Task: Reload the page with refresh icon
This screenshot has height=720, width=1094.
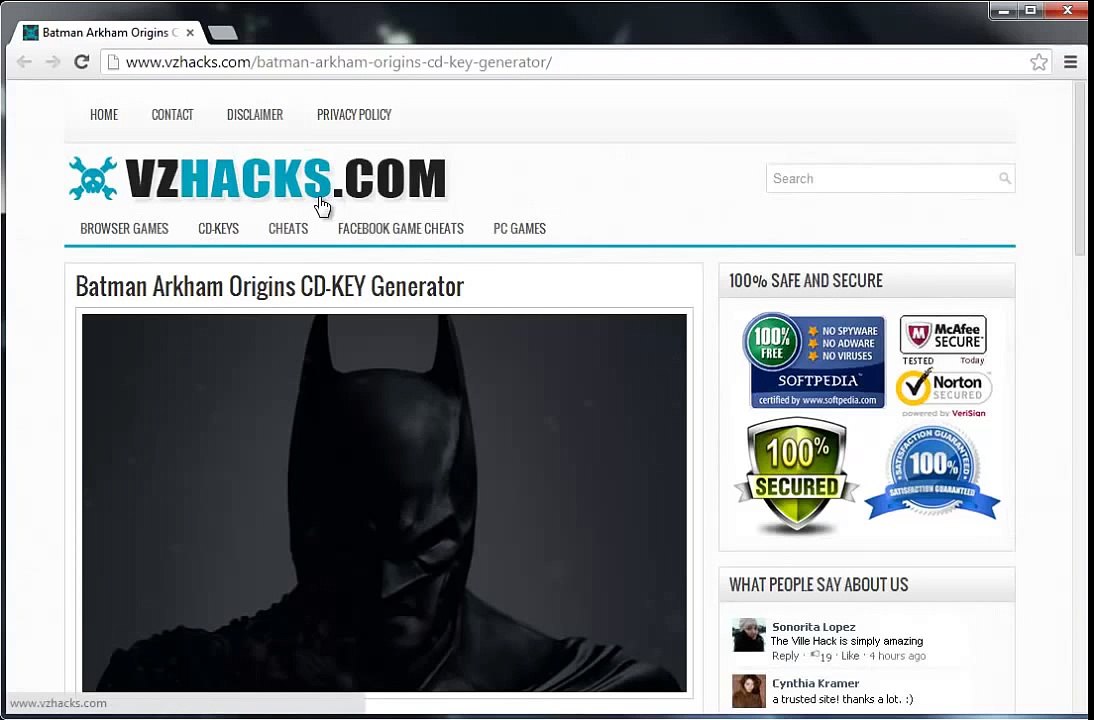Action: click(82, 62)
